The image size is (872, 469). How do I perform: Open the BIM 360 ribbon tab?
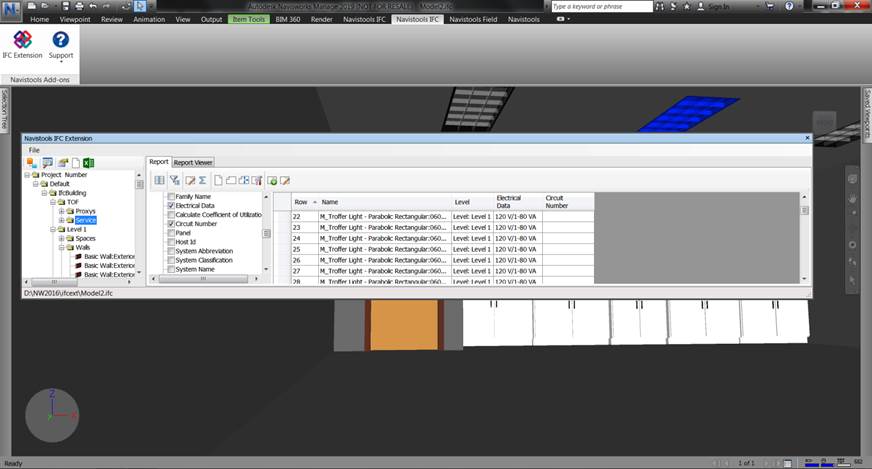[288, 19]
